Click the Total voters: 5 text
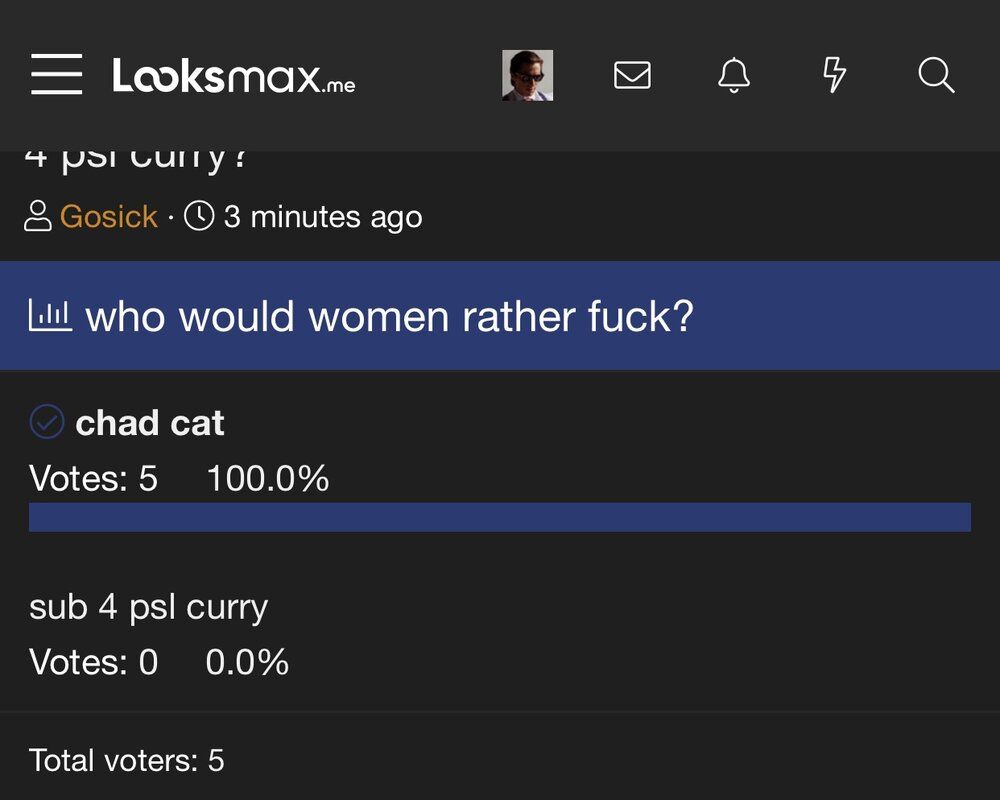 point(126,760)
